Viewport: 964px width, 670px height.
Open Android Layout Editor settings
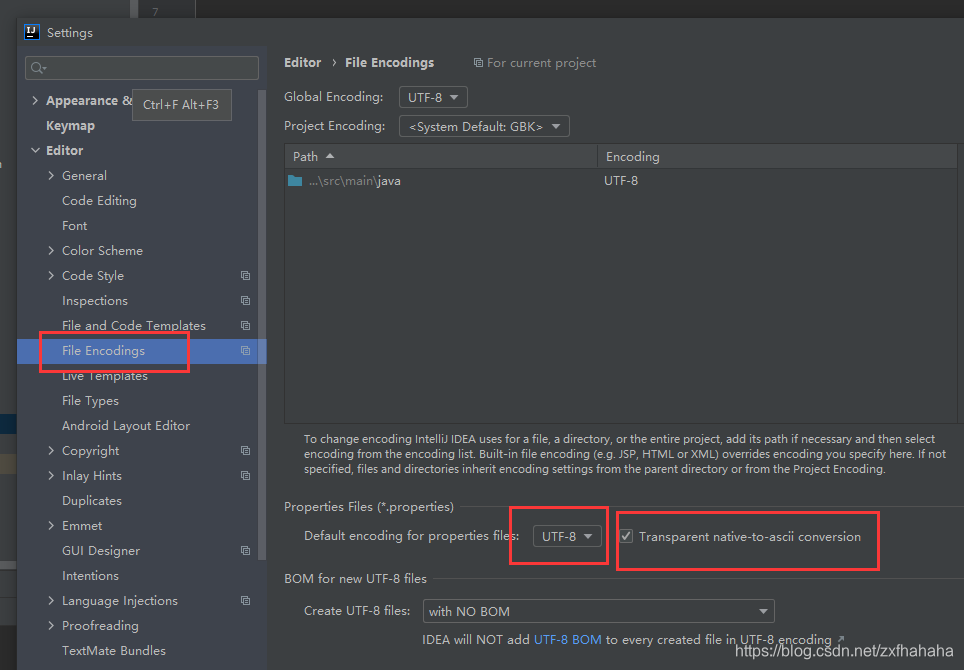[x=125, y=425]
